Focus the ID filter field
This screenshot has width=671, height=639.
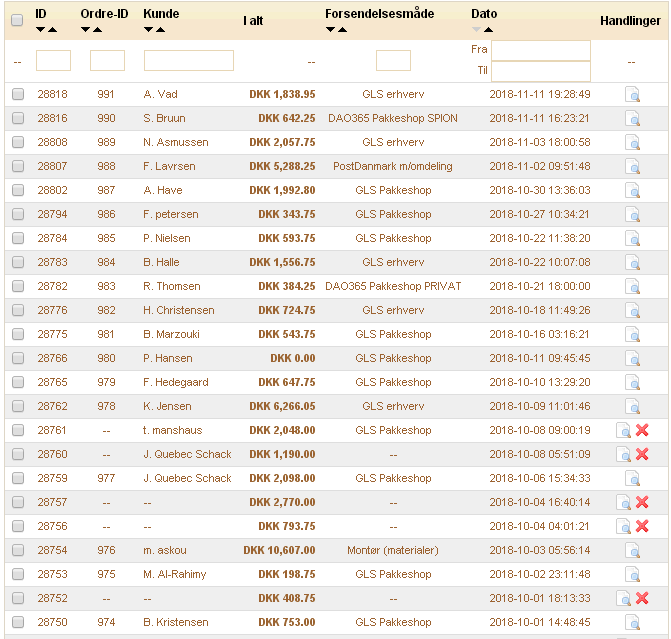pyautogui.click(x=53, y=60)
